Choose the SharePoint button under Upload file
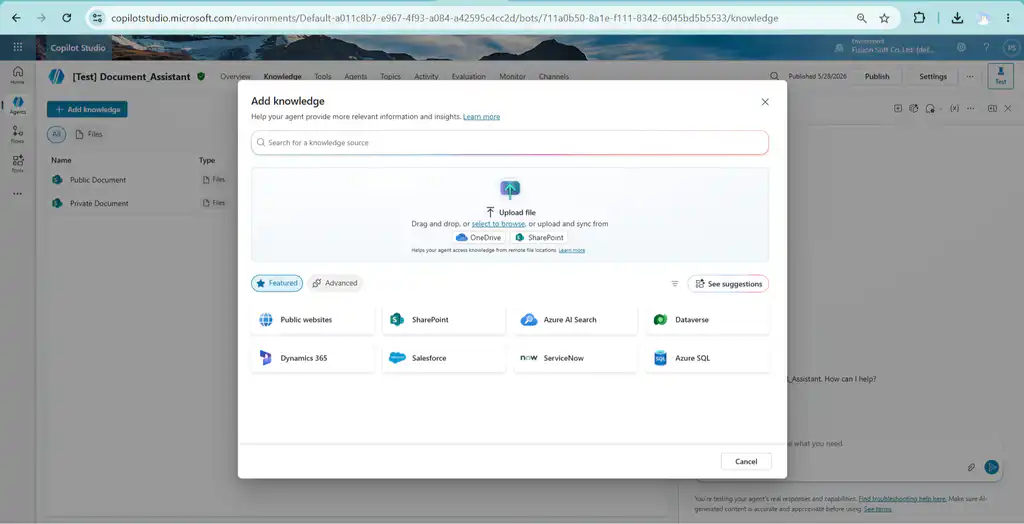The height and width of the screenshot is (524, 1024). coord(539,237)
